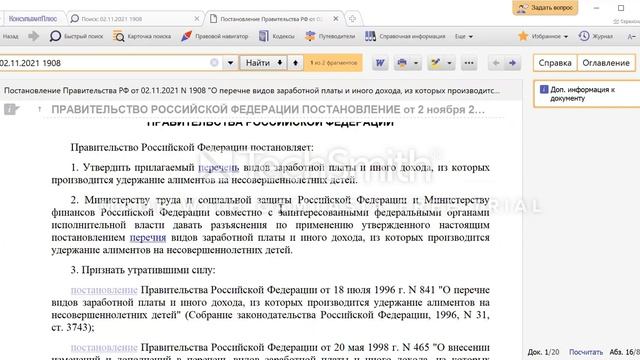
Task: Open Справочная информация
Action: (405, 36)
